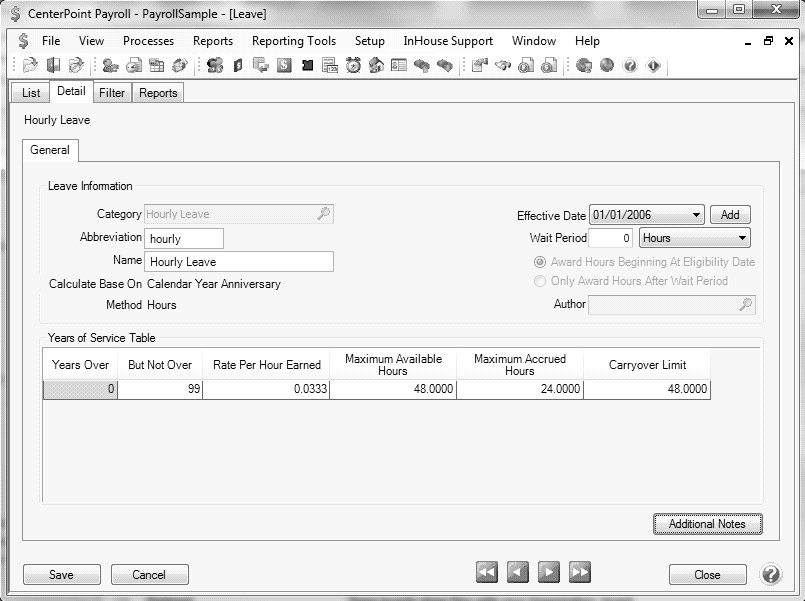Click the round help icon beside Close
This screenshot has width=805, height=601.
(771, 574)
